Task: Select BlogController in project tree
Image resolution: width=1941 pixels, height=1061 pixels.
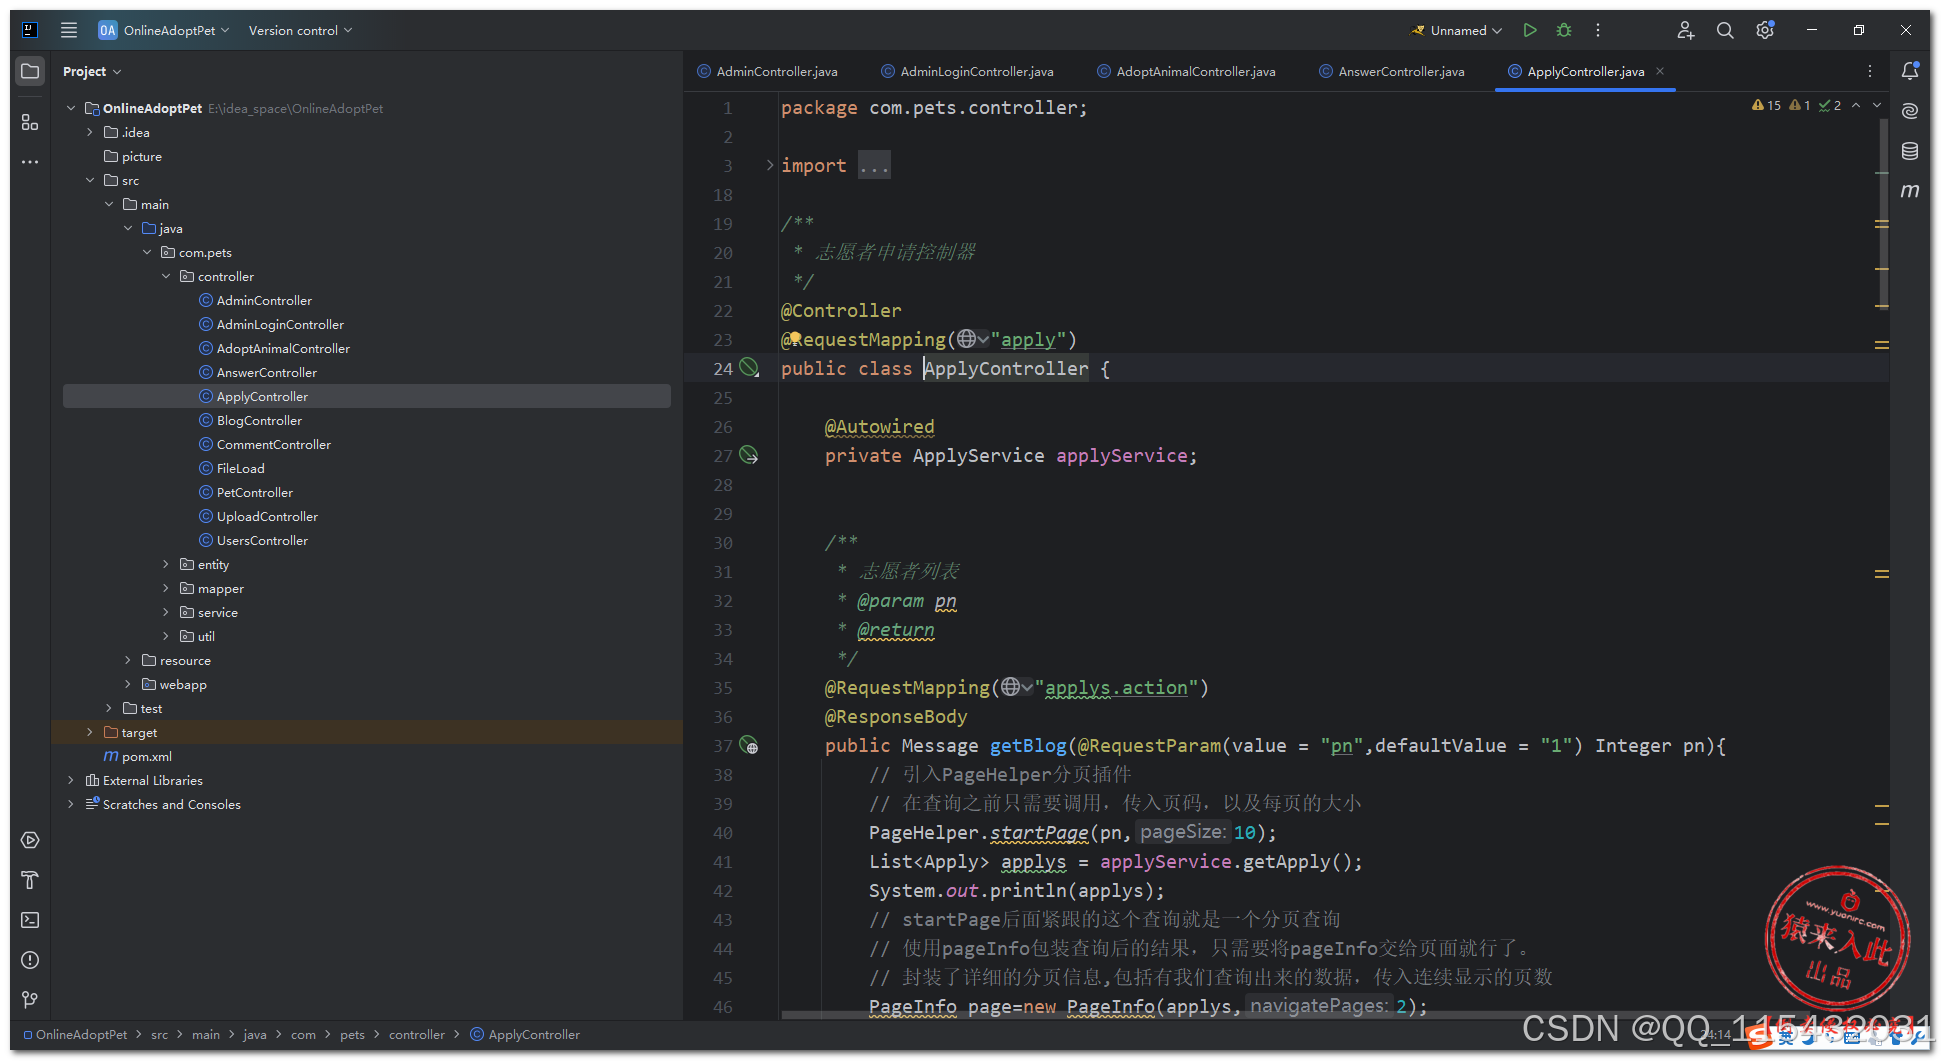Action: click(x=259, y=420)
